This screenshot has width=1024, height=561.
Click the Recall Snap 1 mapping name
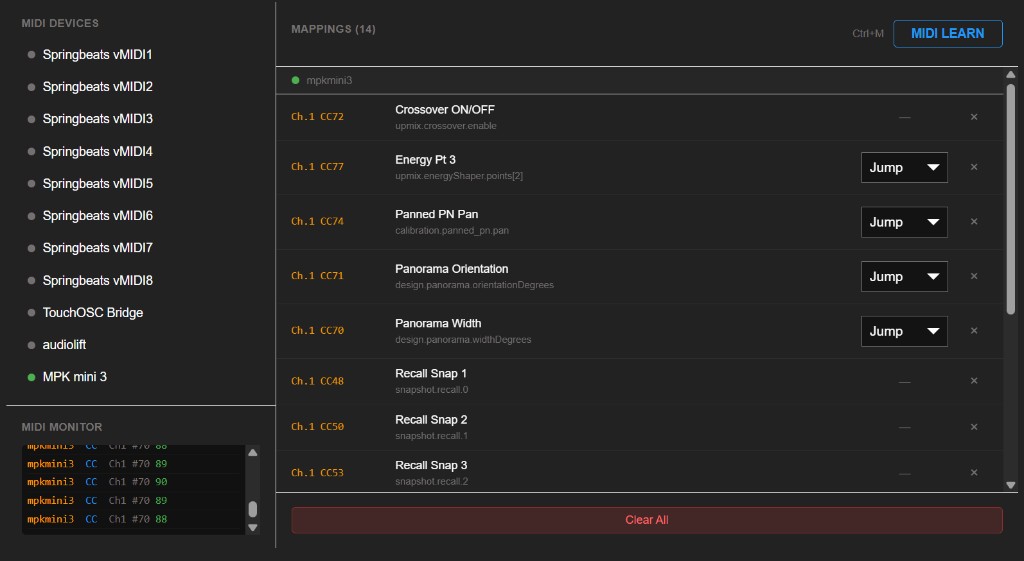click(431, 374)
